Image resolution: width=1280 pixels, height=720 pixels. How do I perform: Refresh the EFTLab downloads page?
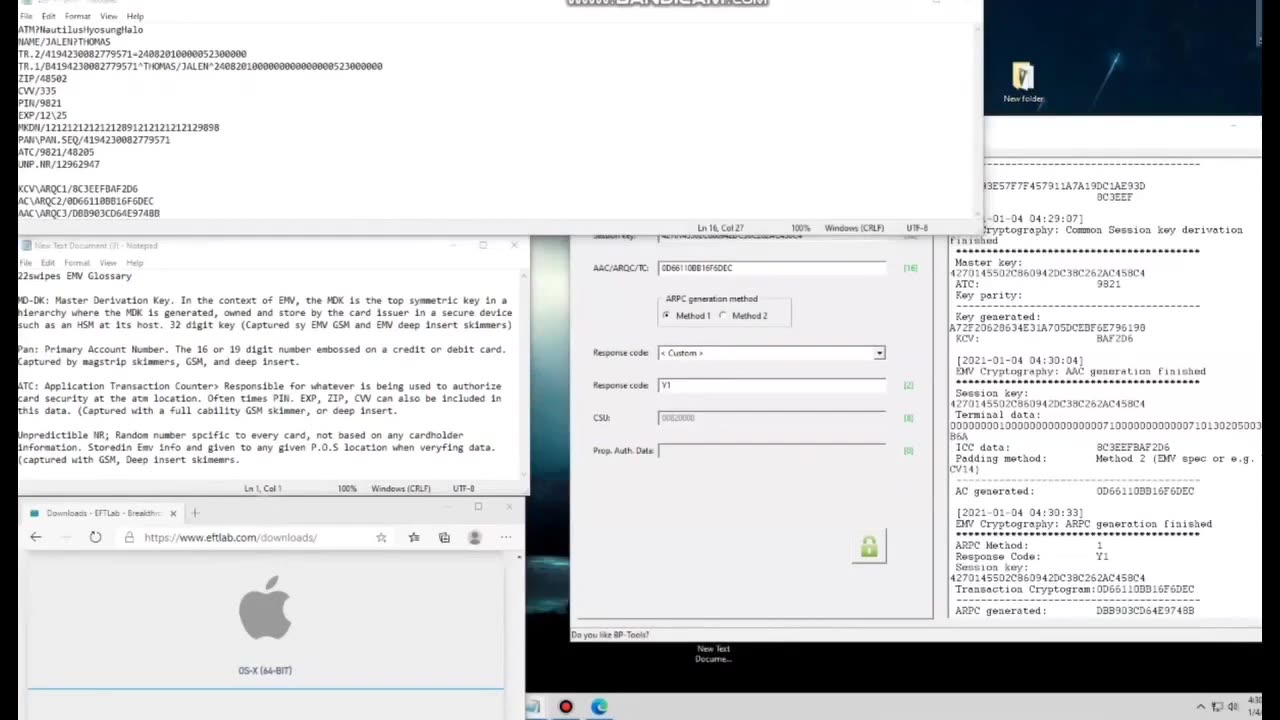95,537
